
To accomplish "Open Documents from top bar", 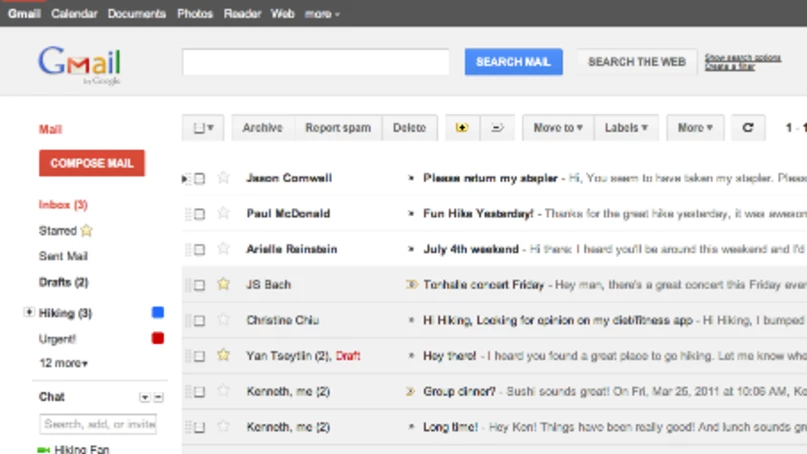I will tap(137, 14).
